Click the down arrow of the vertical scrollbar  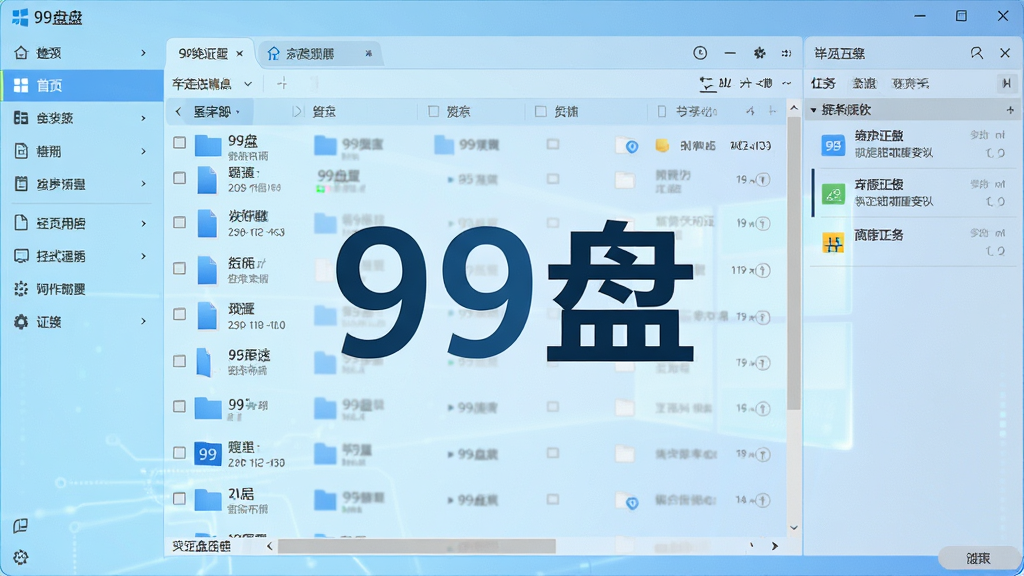793,528
